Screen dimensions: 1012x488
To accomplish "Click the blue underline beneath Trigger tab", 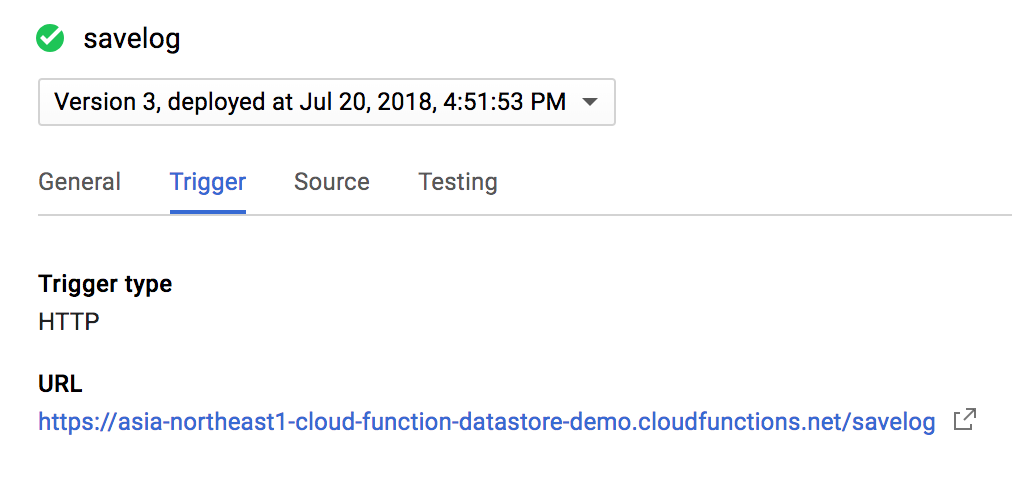I will pos(208,211).
